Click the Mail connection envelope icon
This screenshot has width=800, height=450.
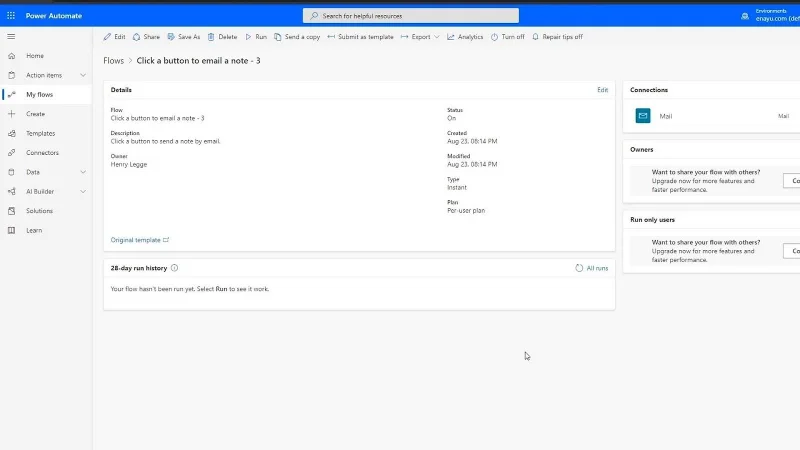tap(643, 116)
